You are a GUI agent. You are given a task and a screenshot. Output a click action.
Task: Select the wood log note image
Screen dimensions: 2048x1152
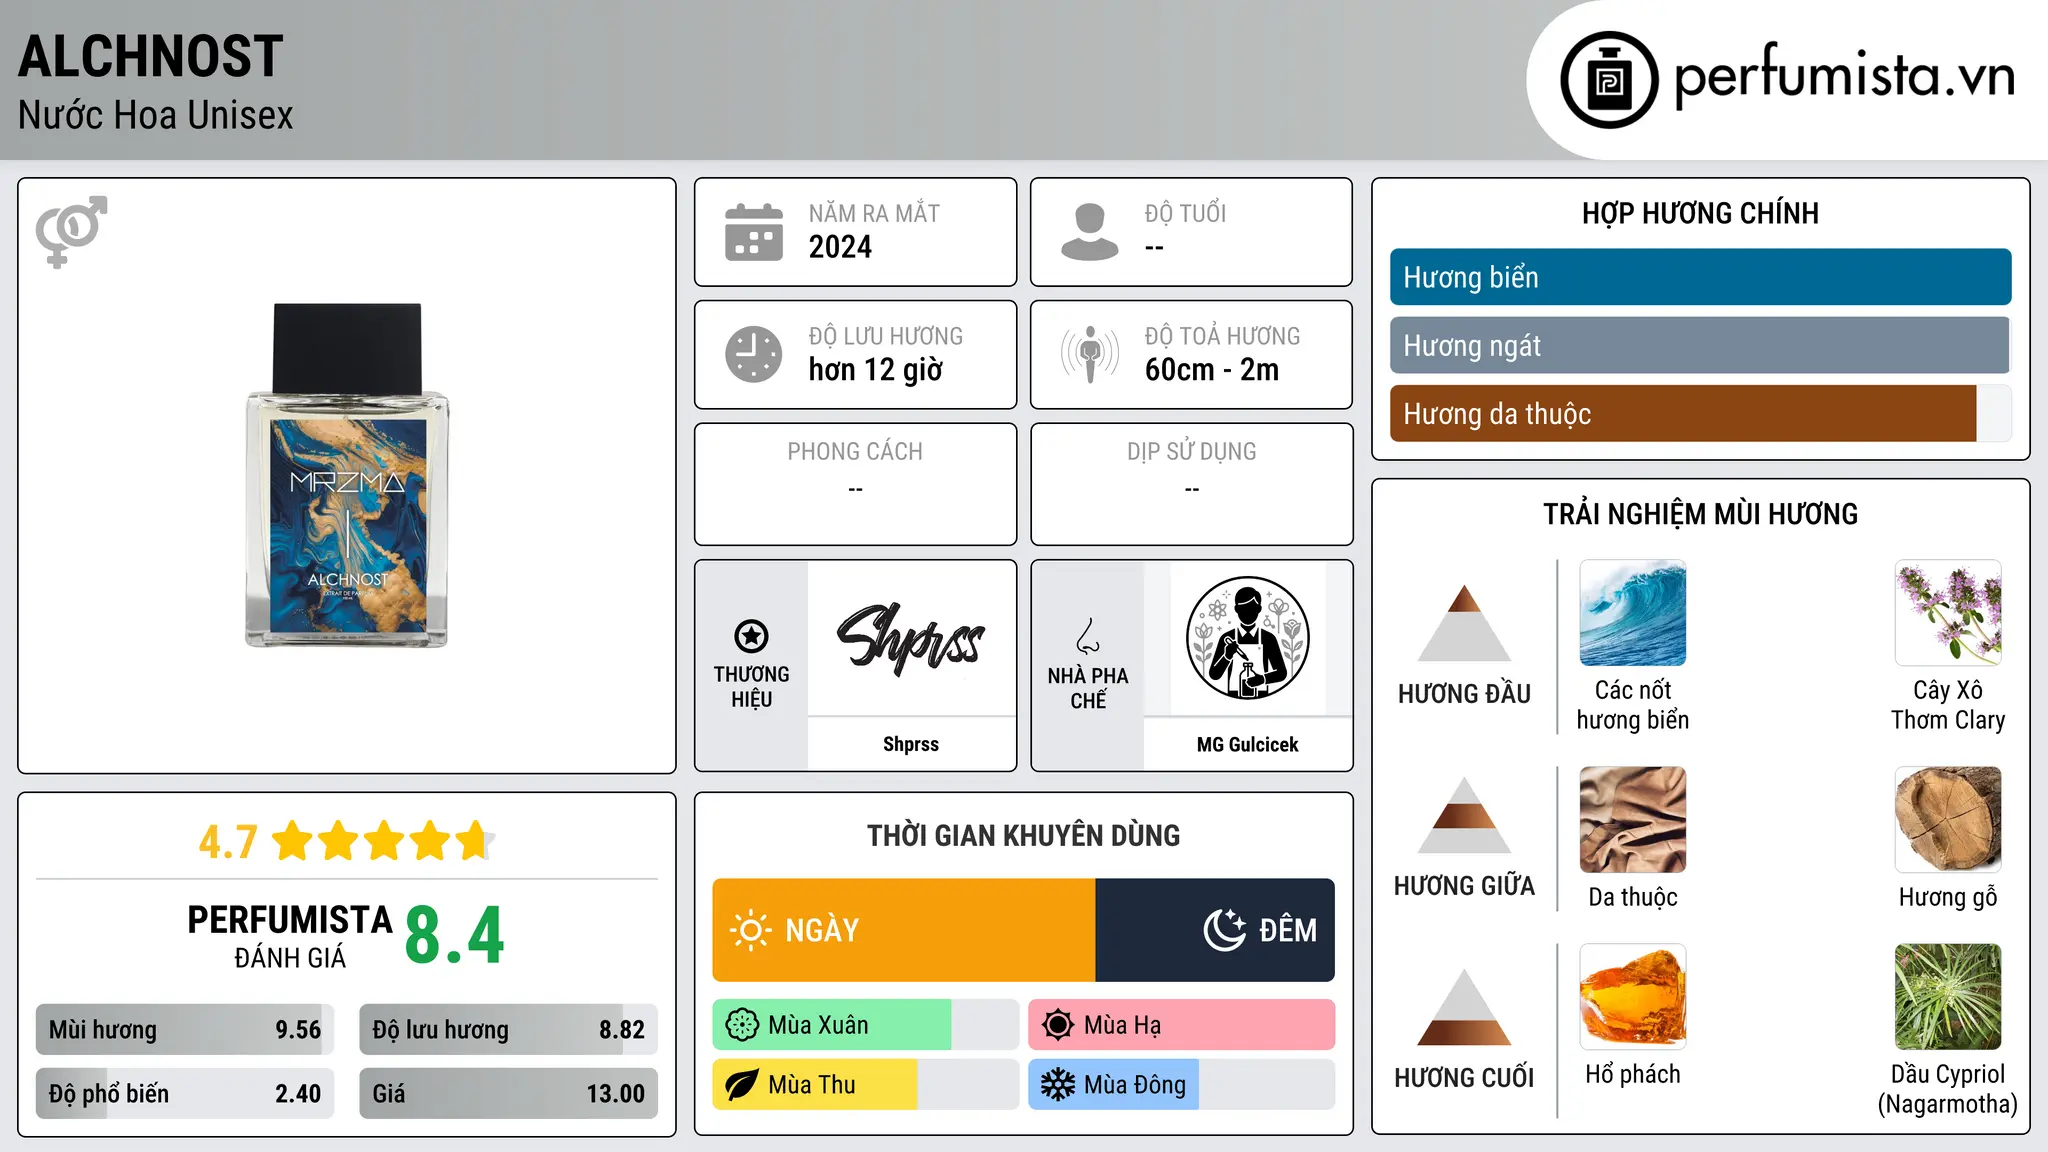1948,820
